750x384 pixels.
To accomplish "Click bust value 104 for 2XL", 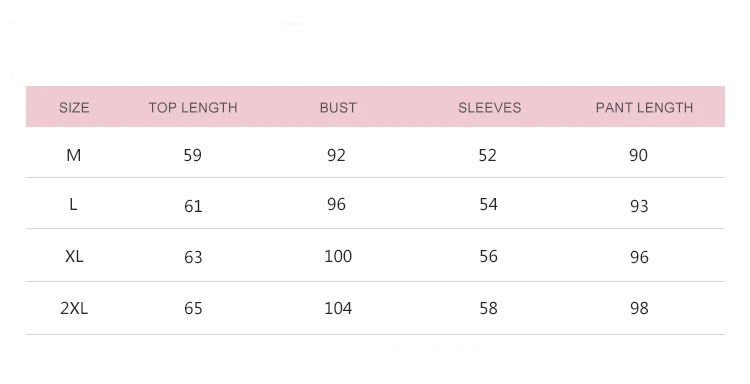I will pos(338,308).
